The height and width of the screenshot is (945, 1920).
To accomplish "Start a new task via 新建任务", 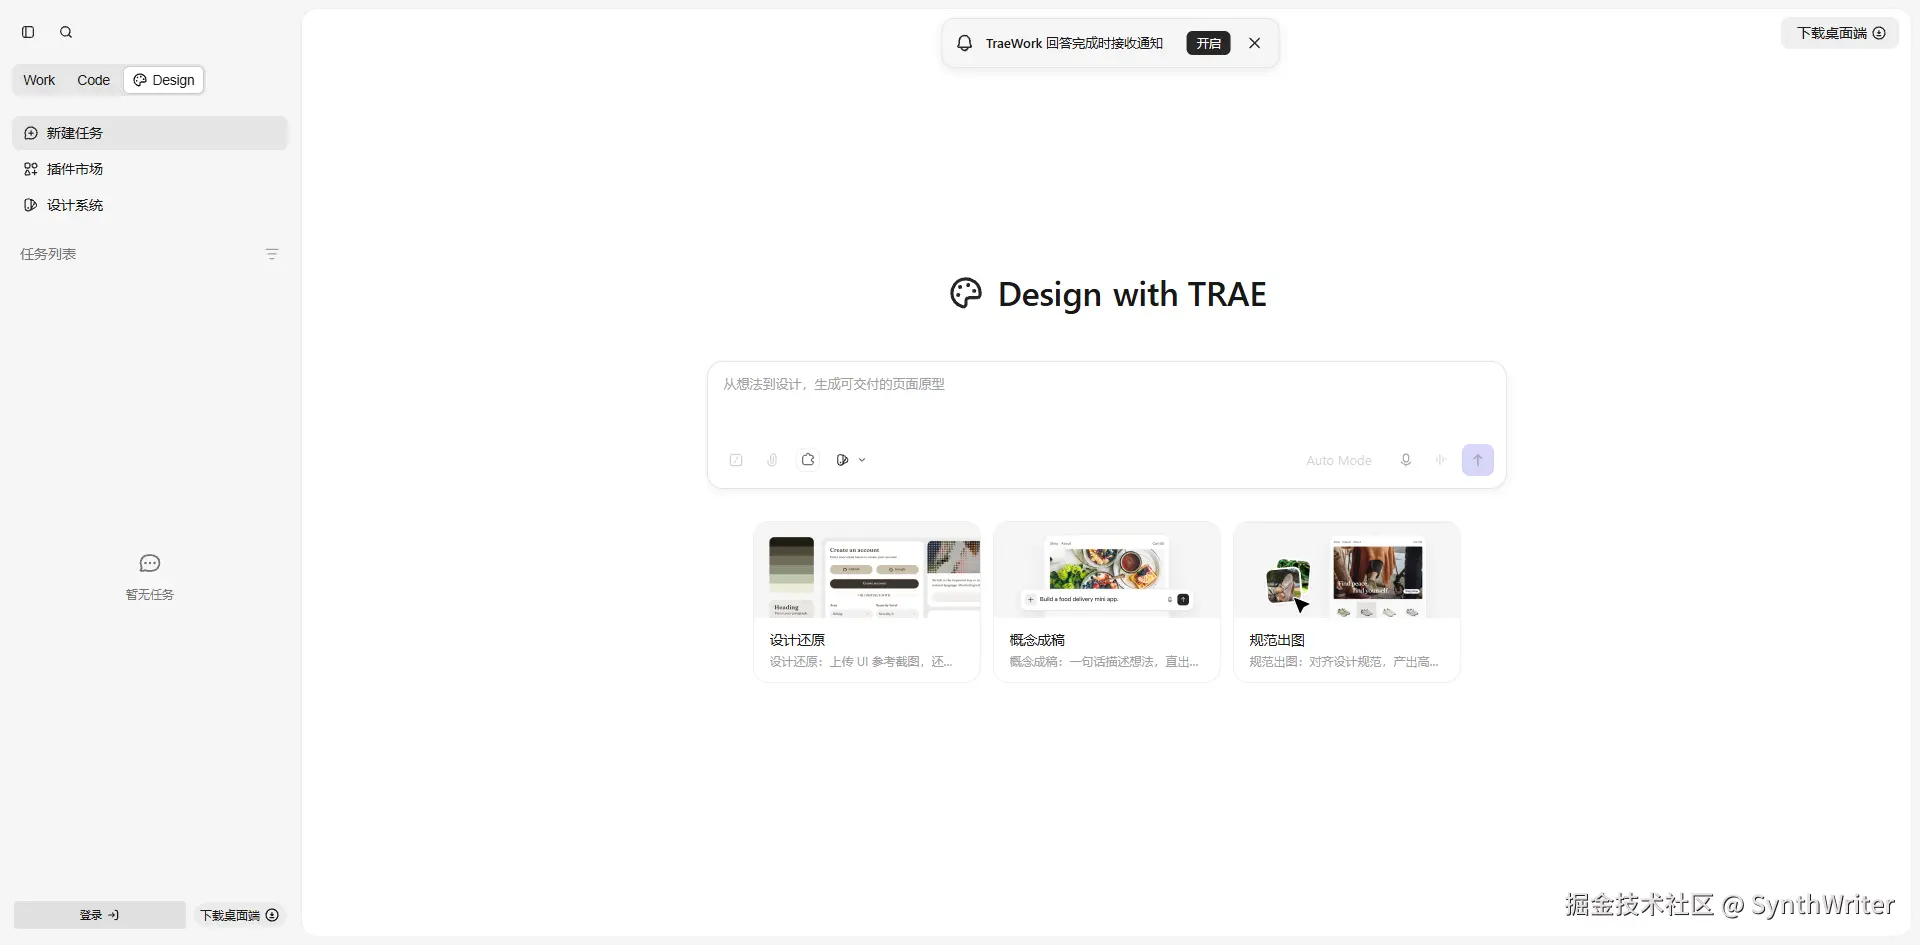I will pyautogui.click(x=150, y=133).
